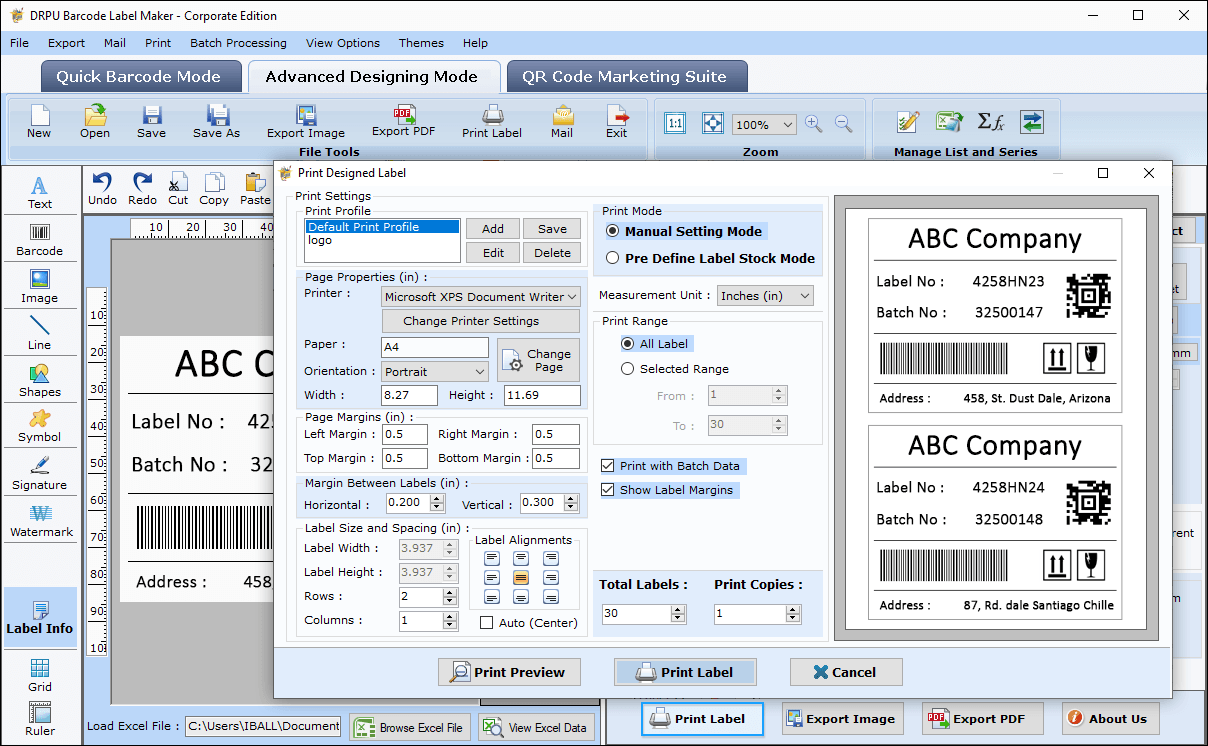1208x746 pixels.
Task: Click the Mail toolbar icon
Action: click(x=562, y=121)
